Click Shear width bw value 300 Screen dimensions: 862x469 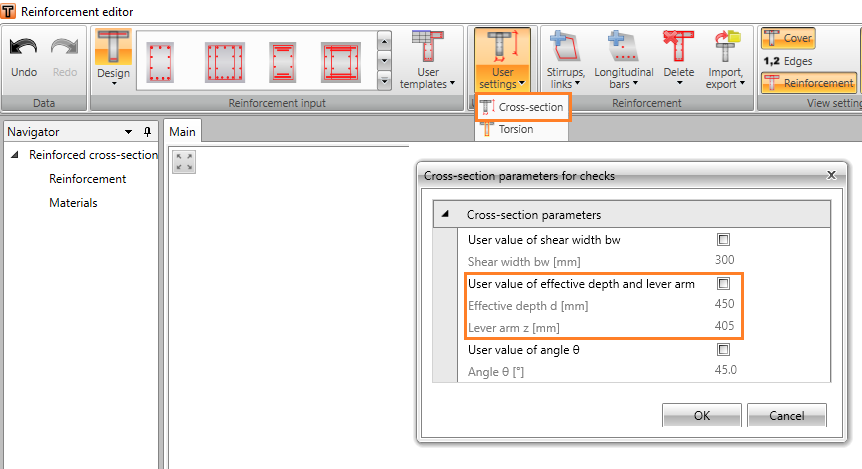tap(725, 260)
